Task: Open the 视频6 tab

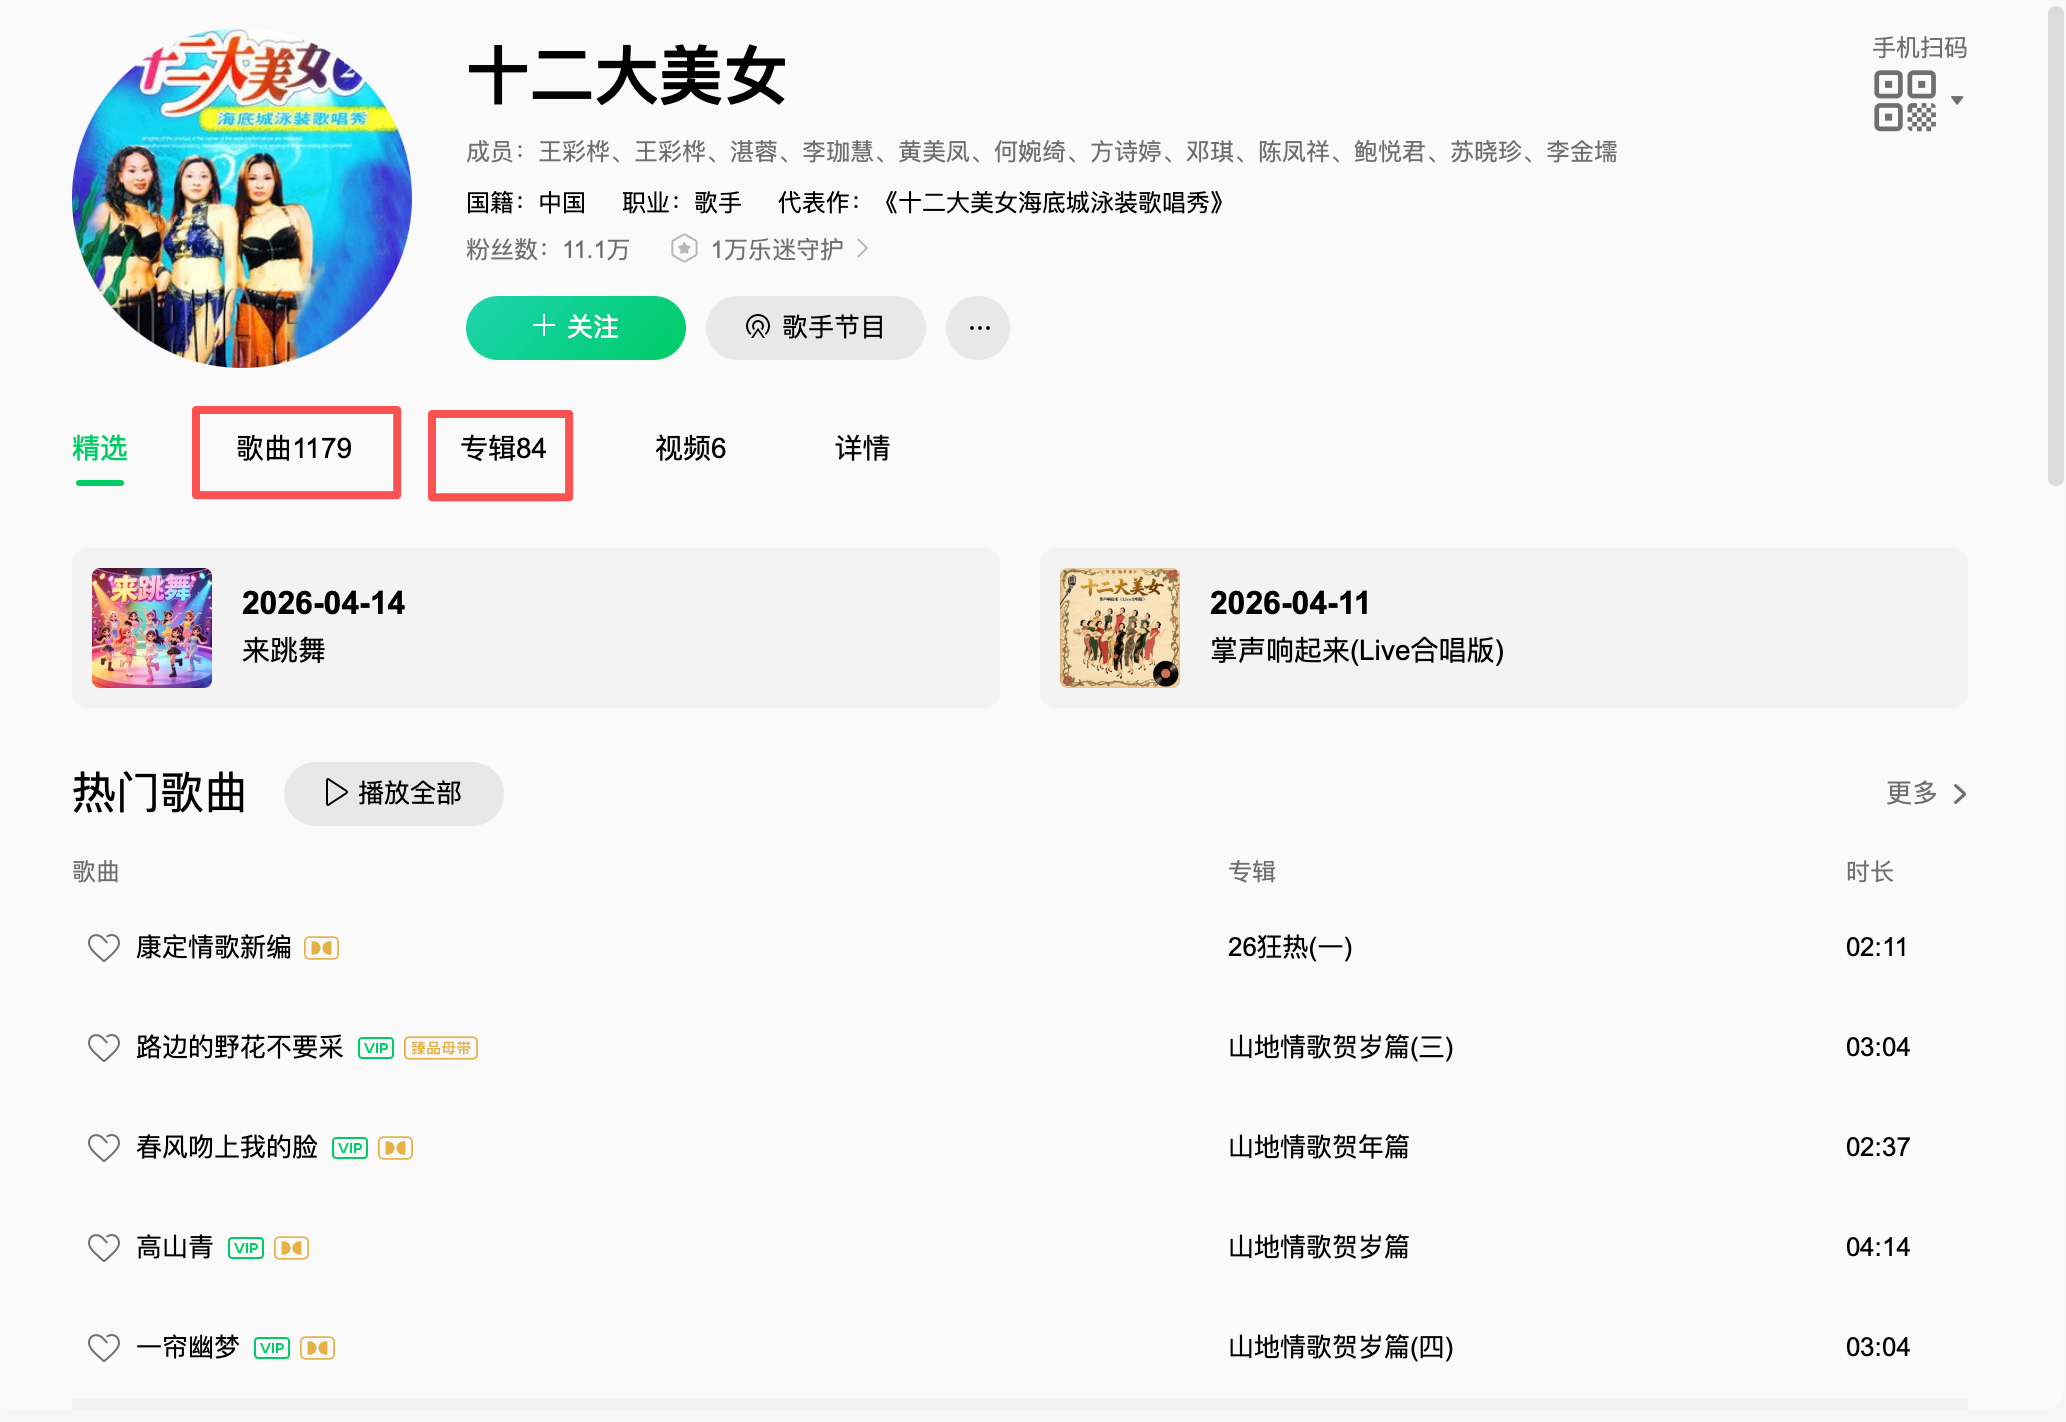Action: [690, 450]
